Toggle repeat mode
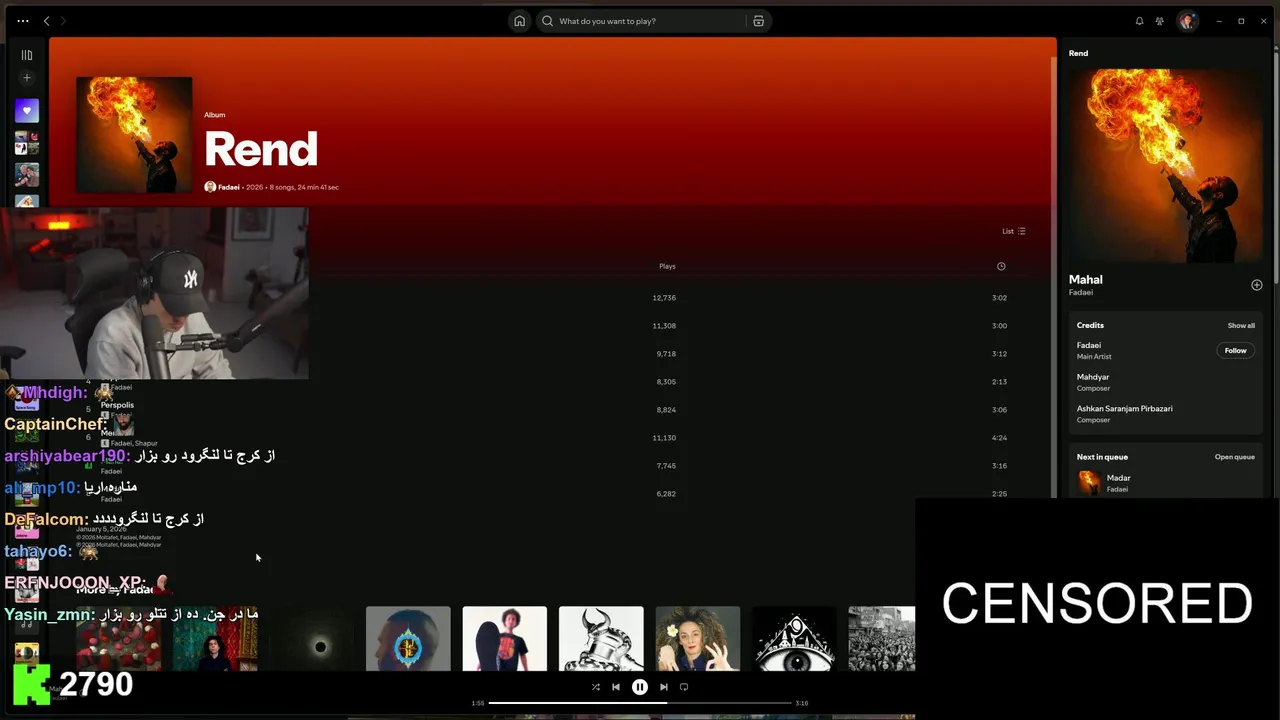1280x720 pixels. point(684,687)
